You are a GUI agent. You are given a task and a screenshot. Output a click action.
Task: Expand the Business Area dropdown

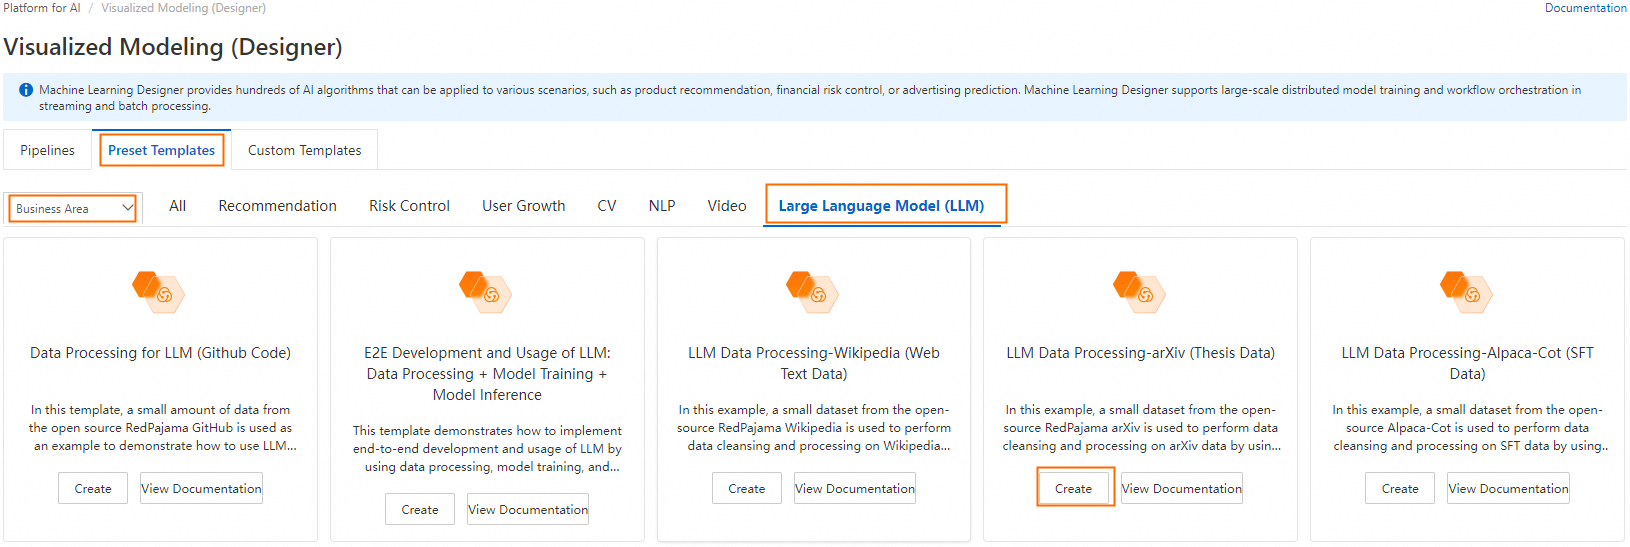[x=73, y=208]
